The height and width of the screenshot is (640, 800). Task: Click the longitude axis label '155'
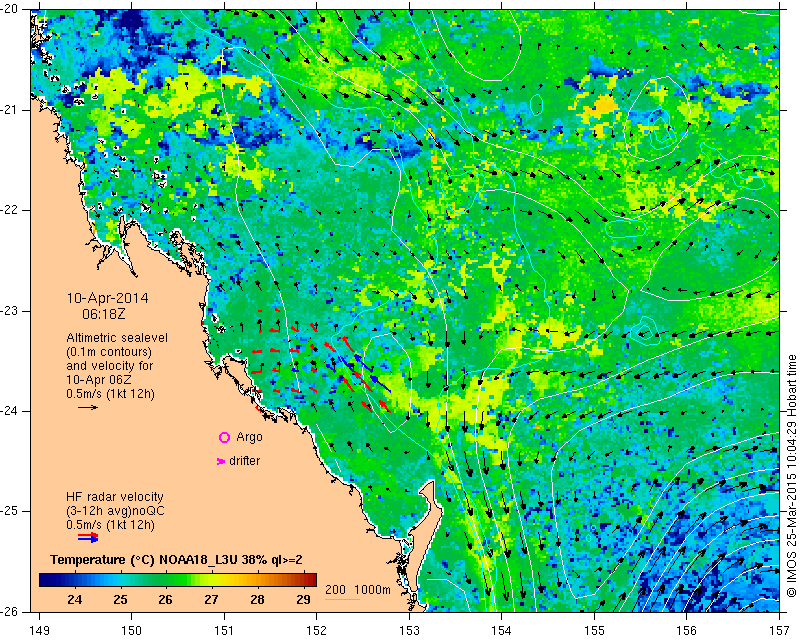[x=594, y=631]
